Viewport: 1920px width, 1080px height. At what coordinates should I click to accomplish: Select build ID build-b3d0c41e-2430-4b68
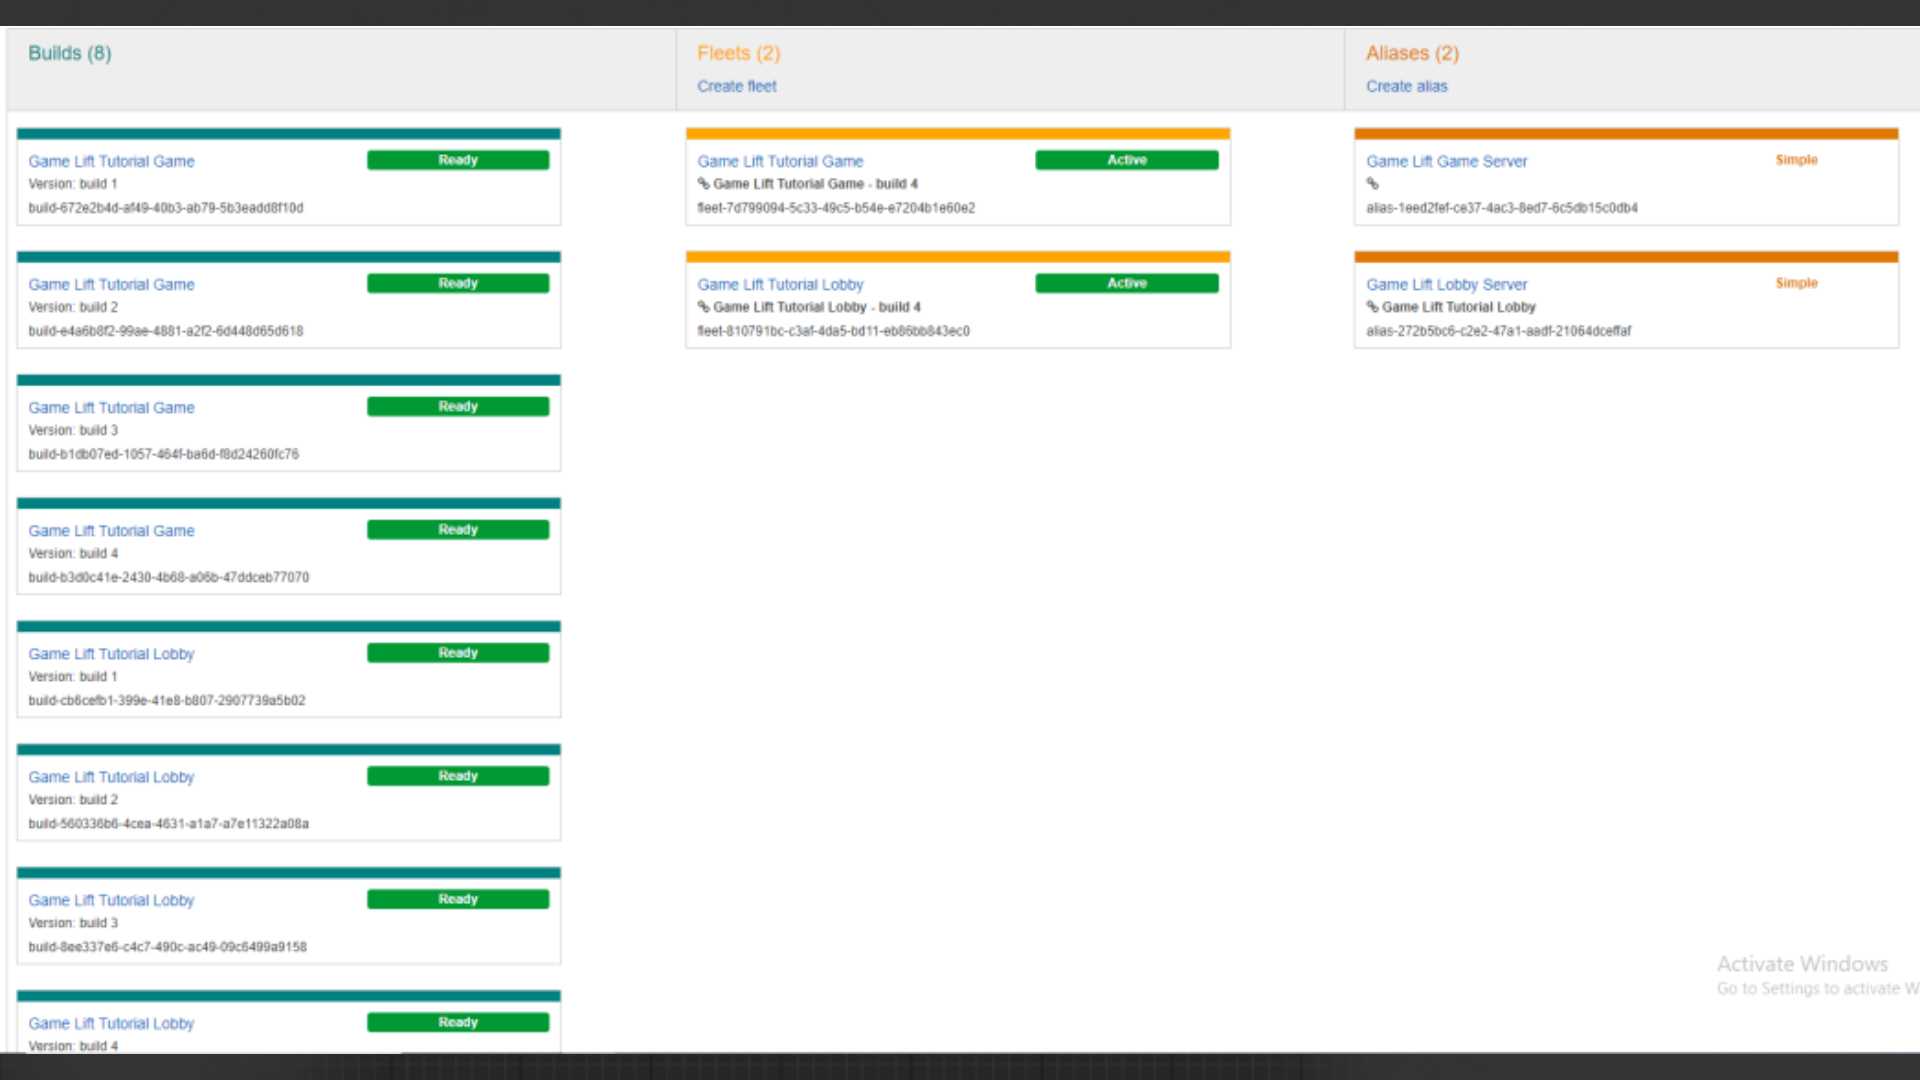click(169, 577)
